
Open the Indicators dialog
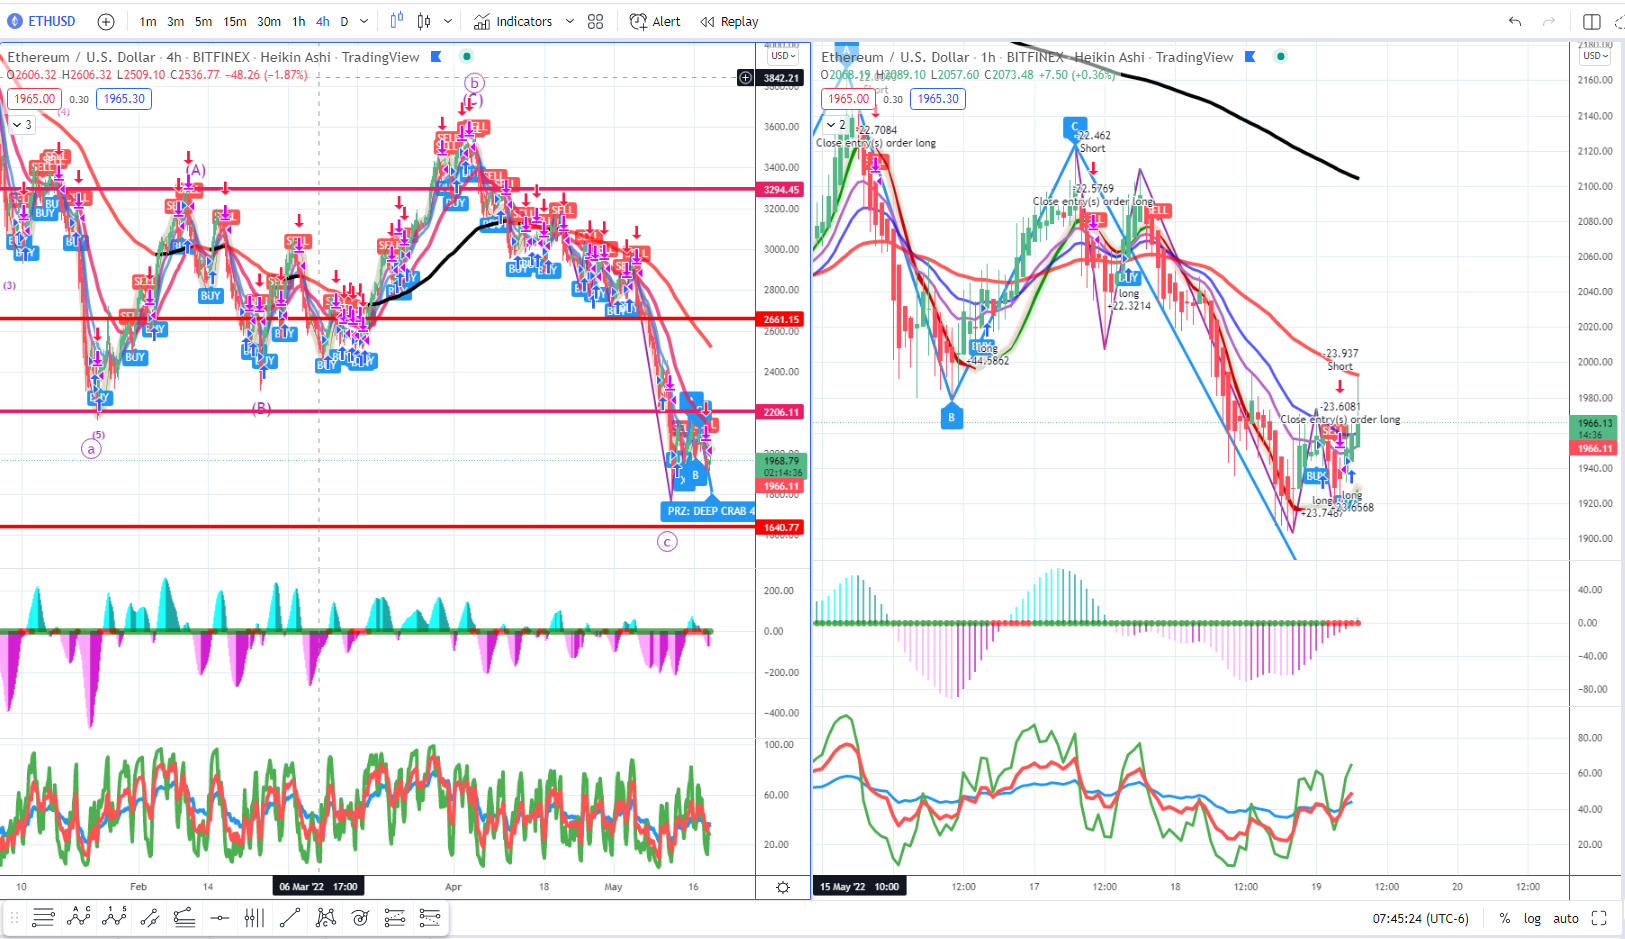pos(513,21)
